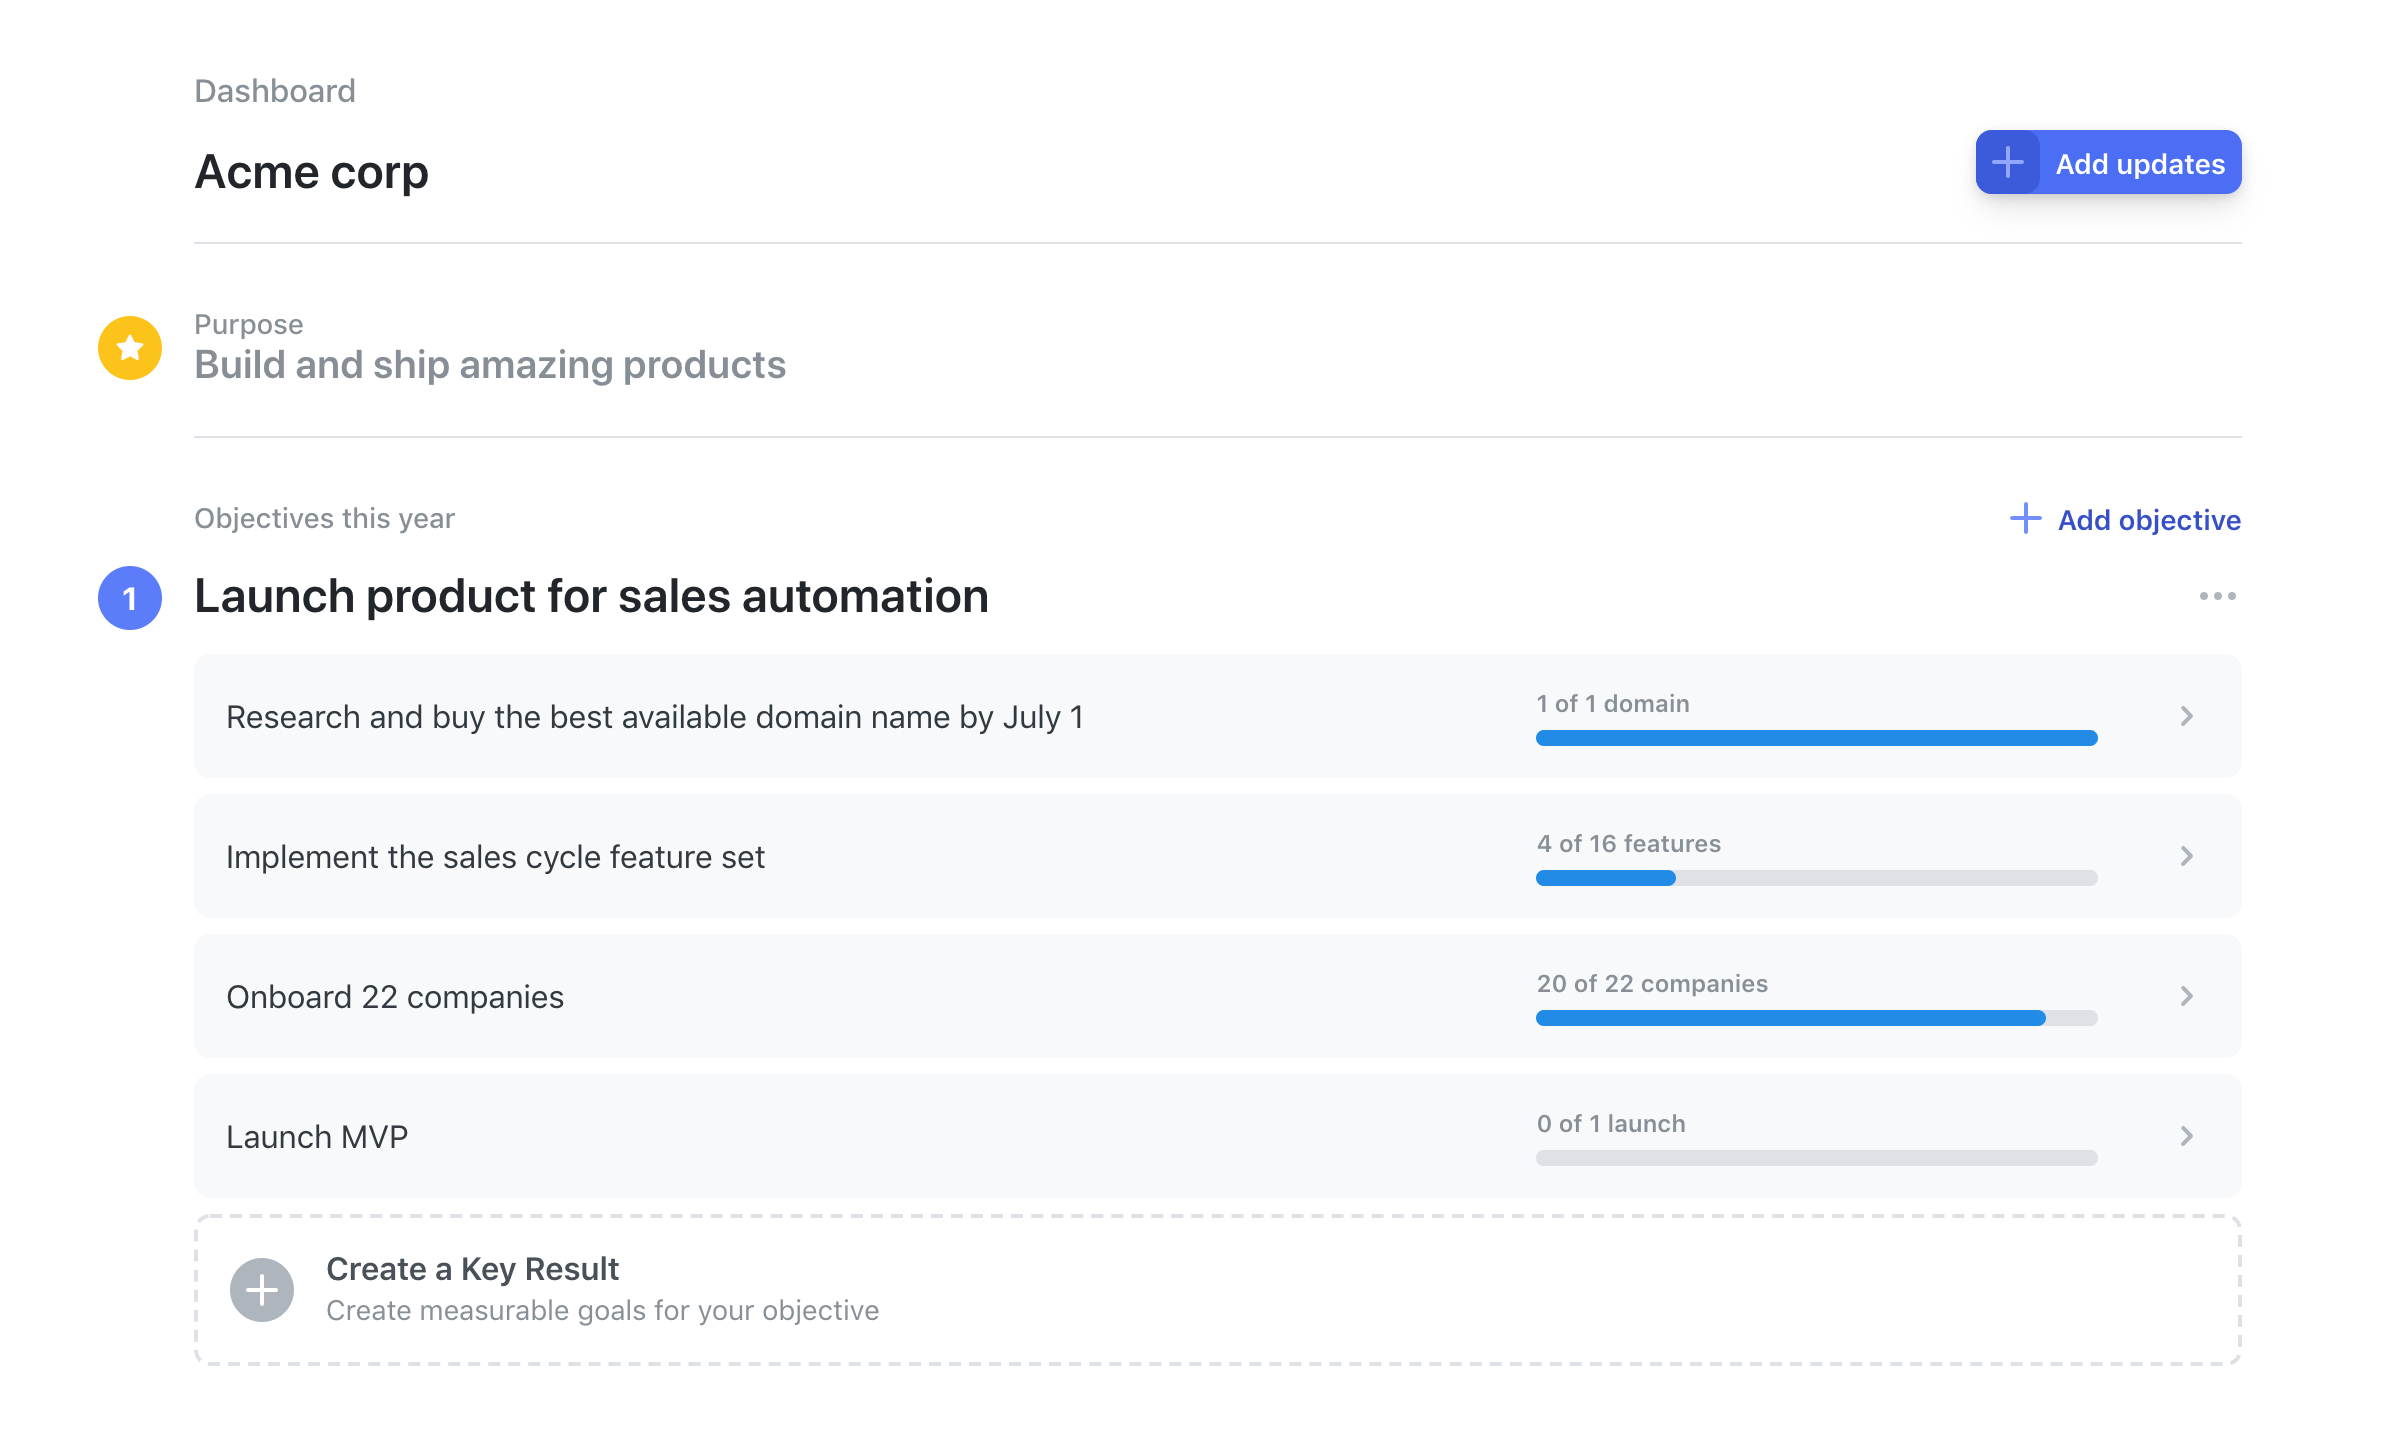Click the Dashboard breadcrumb
This screenshot has height=1430, width=2402.
(x=275, y=91)
